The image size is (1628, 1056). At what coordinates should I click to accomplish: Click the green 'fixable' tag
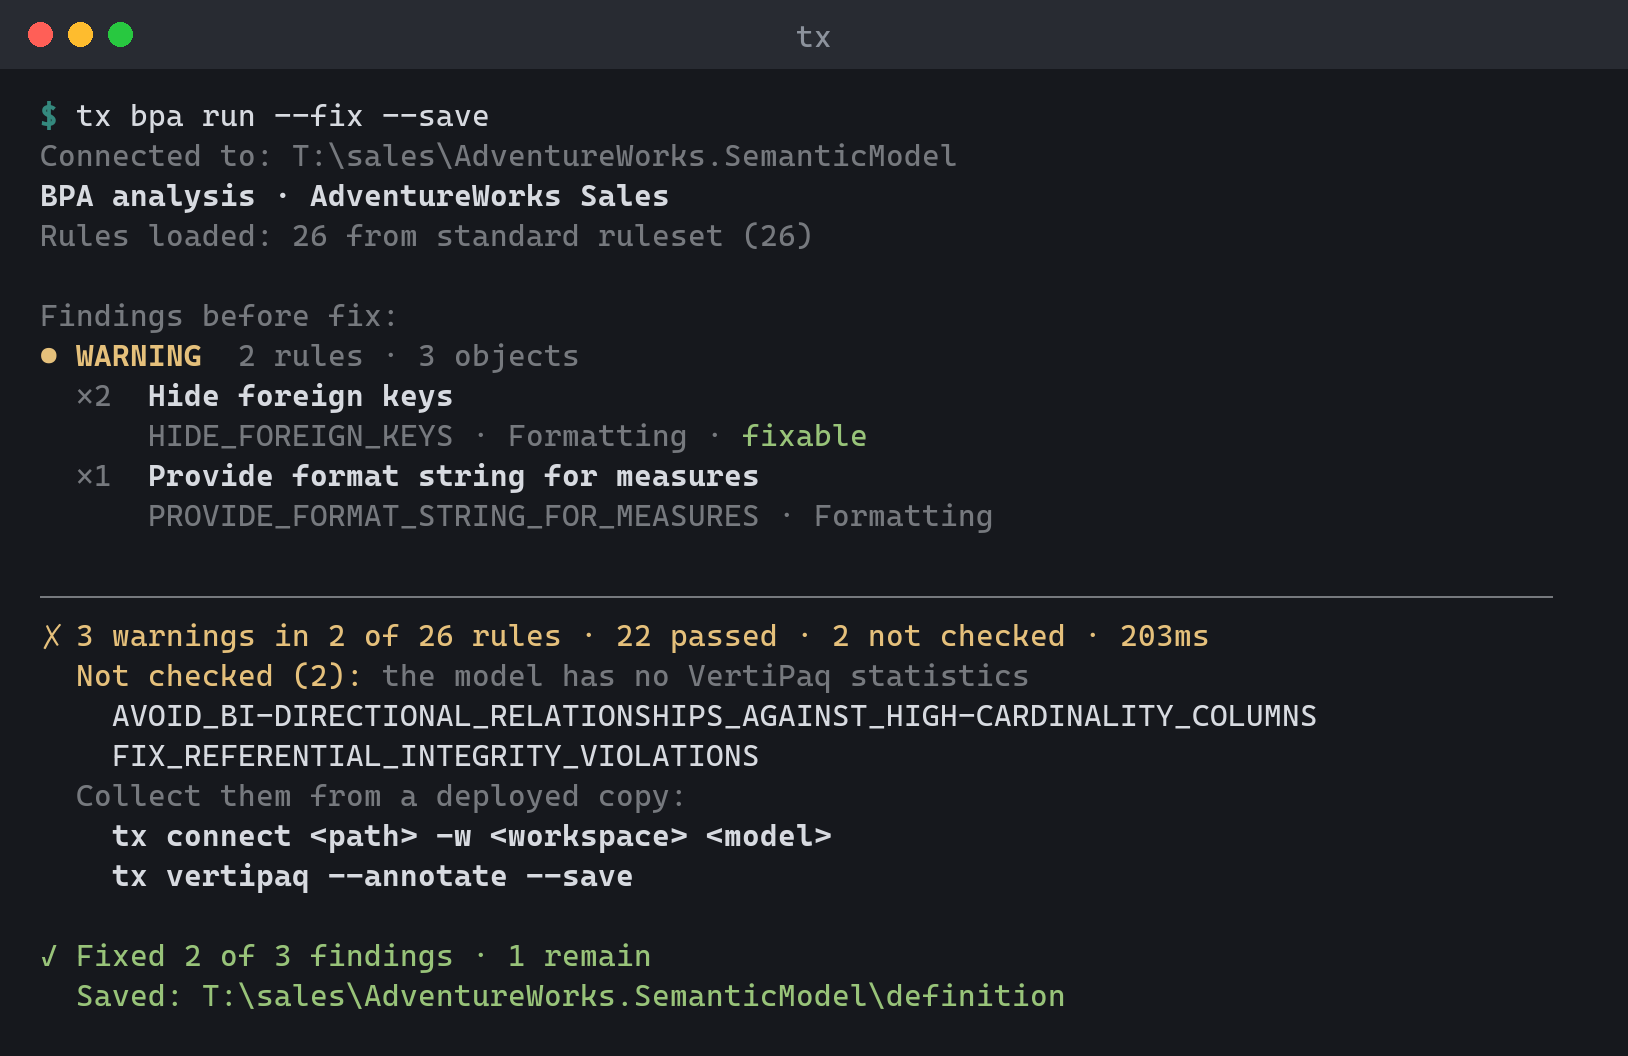click(804, 436)
